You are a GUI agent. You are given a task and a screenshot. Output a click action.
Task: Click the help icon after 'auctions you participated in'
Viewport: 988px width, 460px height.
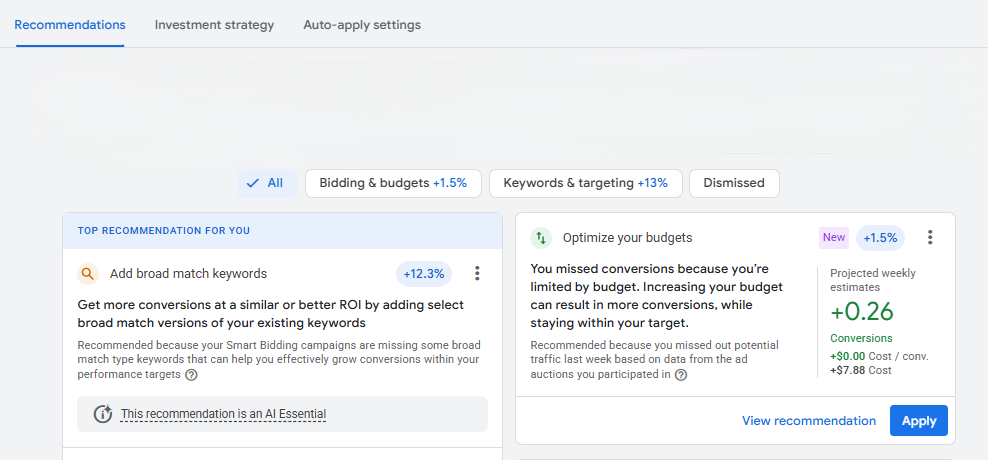(x=681, y=375)
